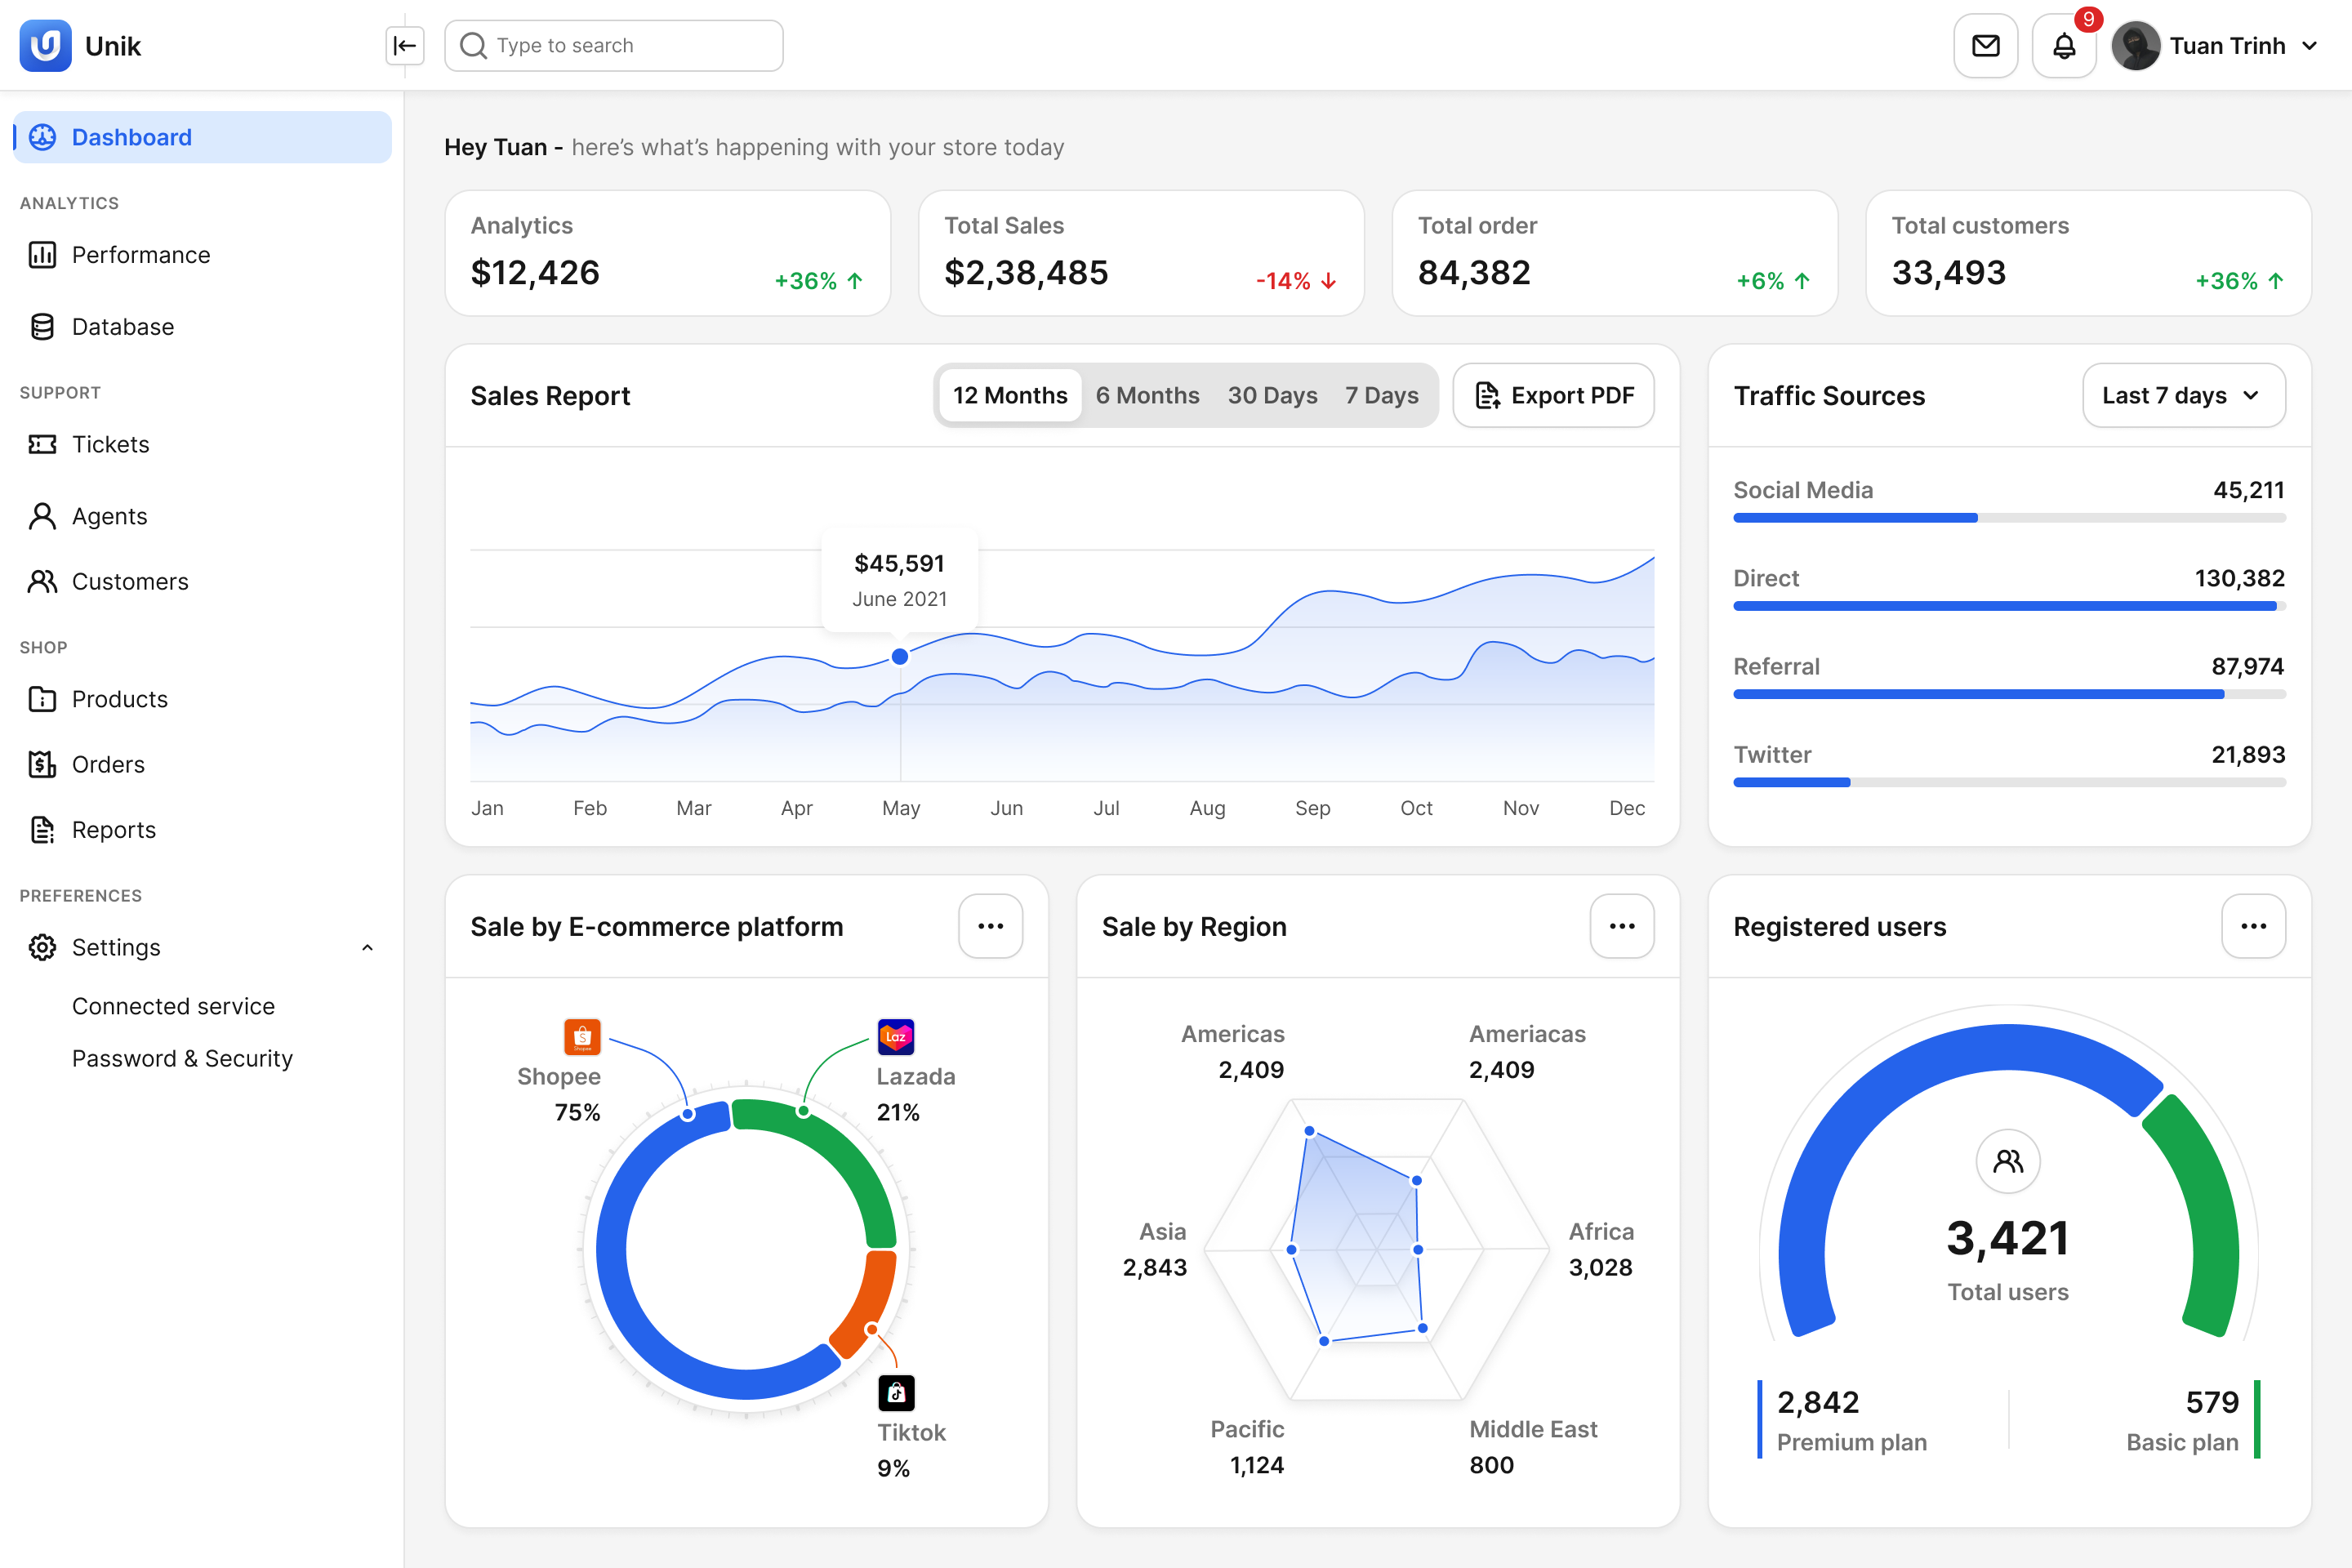Click the Tiktok logo icon

[x=896, y=1392]
